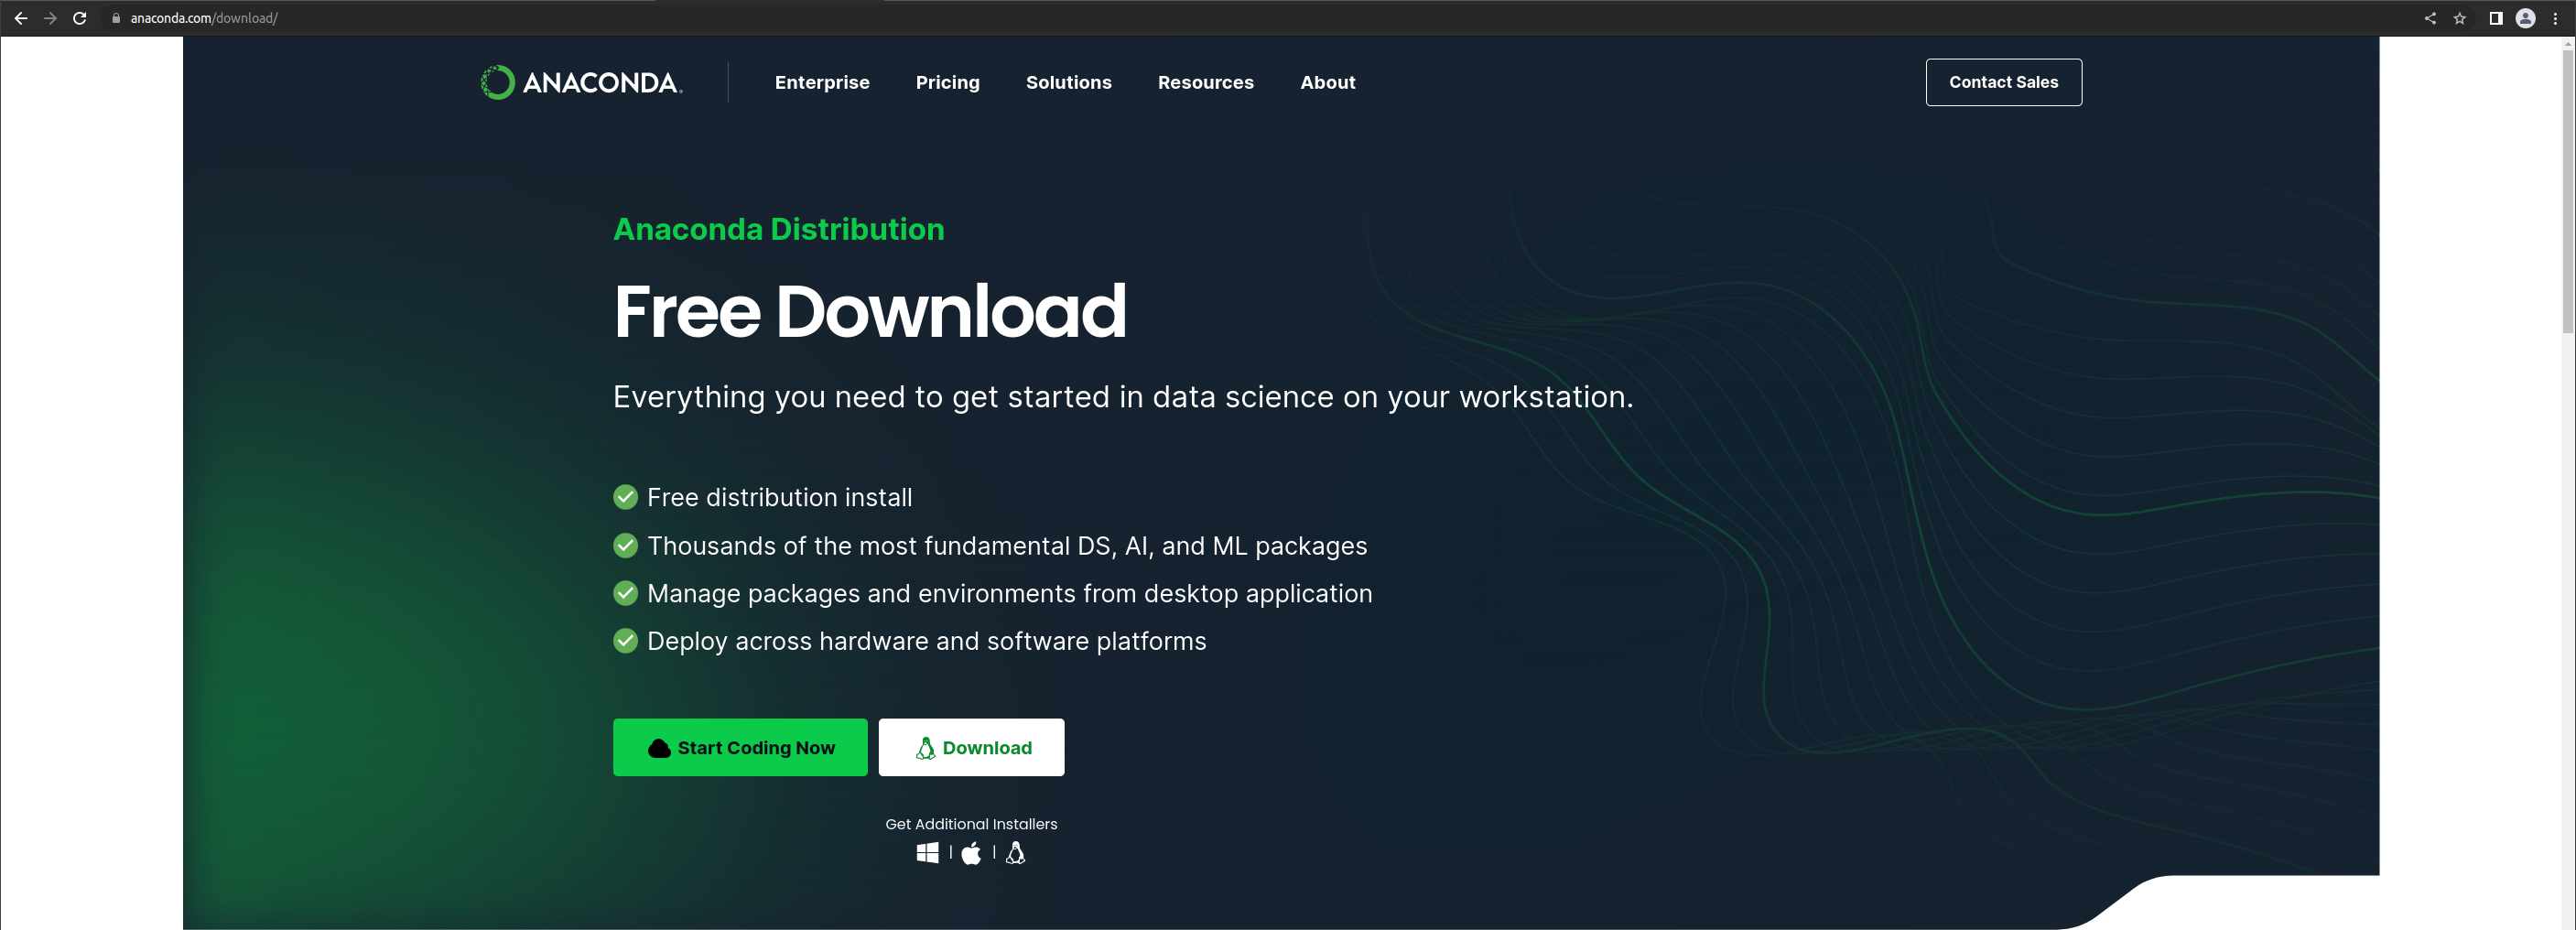Open the Chrome three-dot menu
This screenshot has width=2576, height=930.
(2556, 18)
